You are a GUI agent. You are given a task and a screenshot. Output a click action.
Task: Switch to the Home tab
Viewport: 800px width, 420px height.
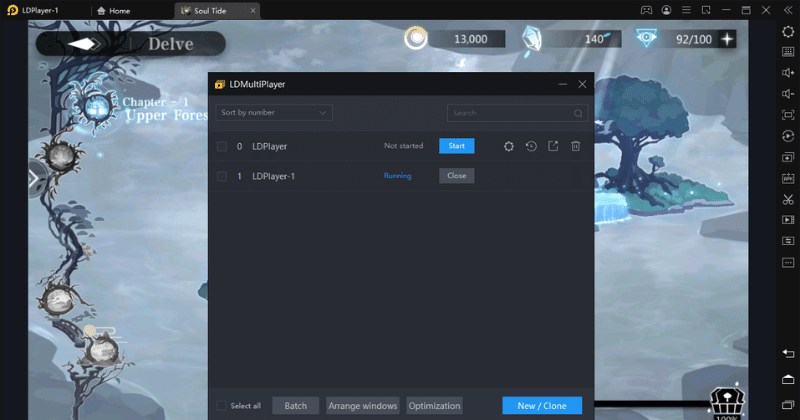pos(114,11)
